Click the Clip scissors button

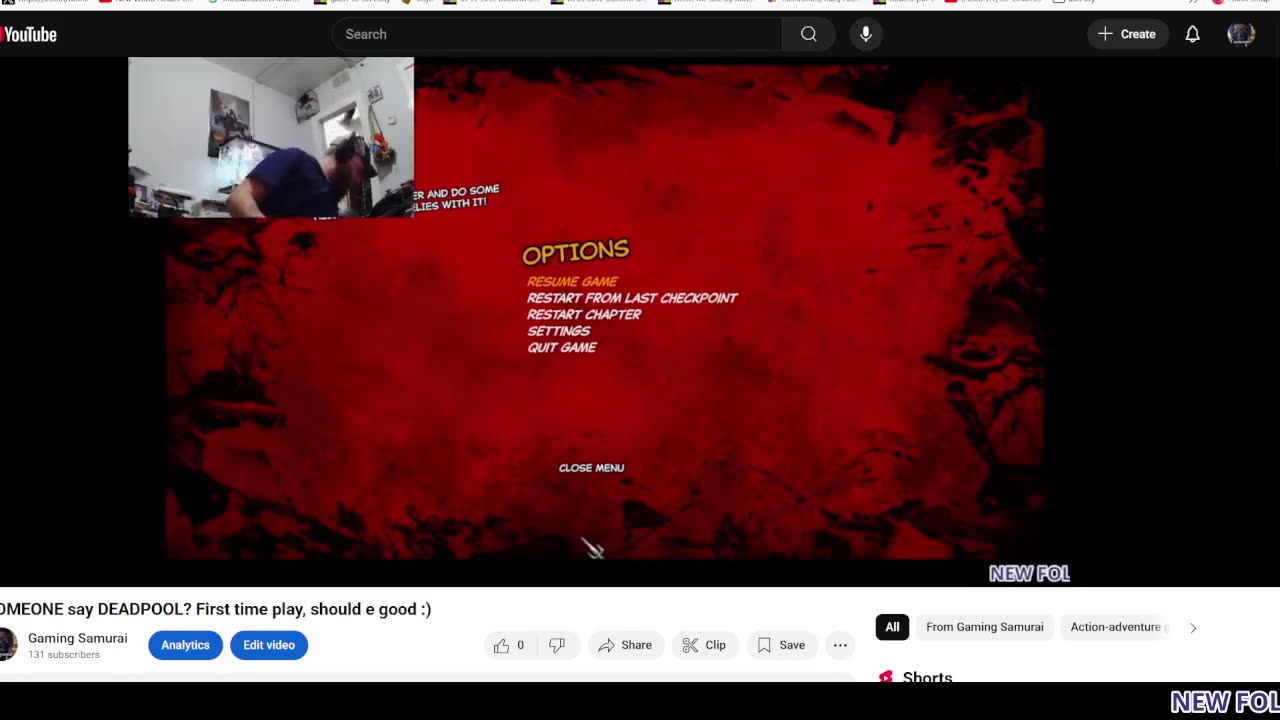[x=704, y=645]
